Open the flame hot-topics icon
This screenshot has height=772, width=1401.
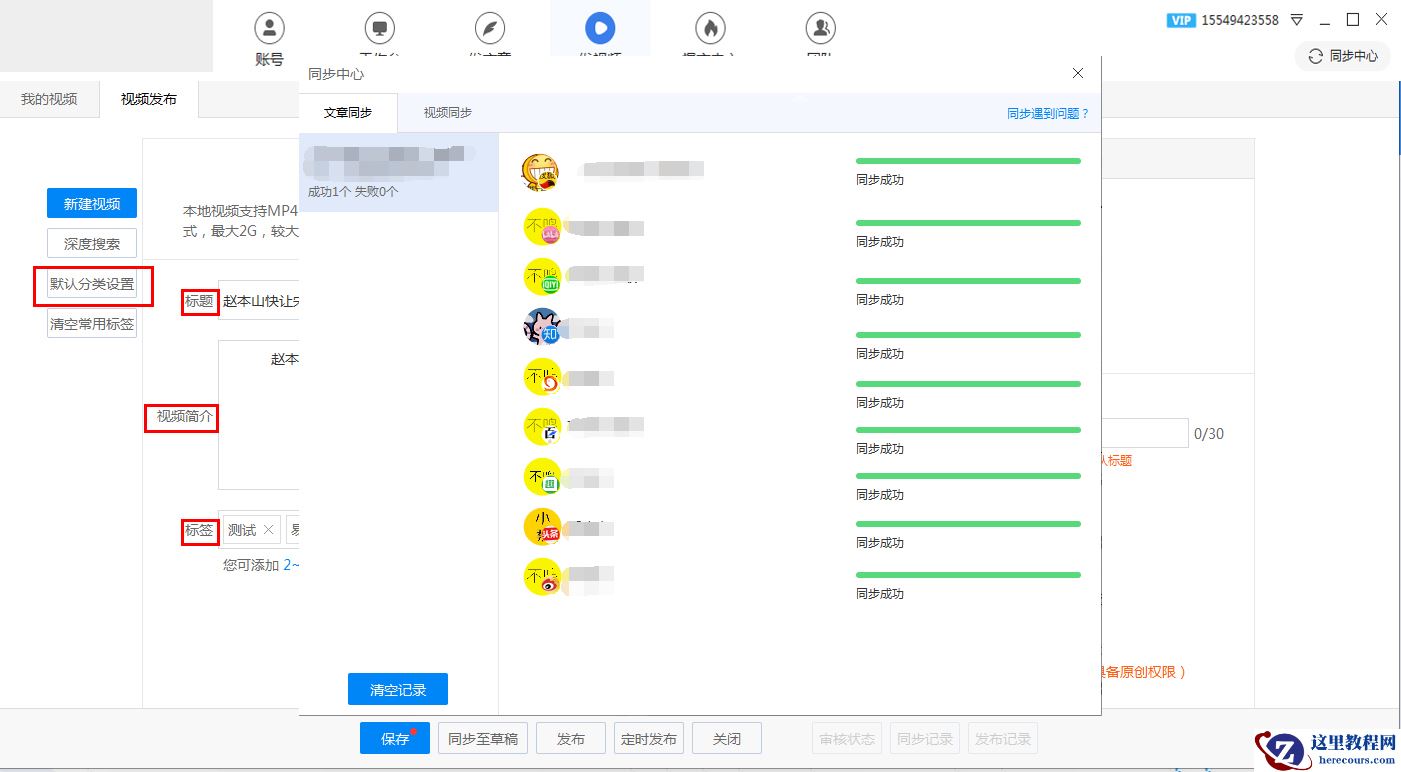pos(709,28)
